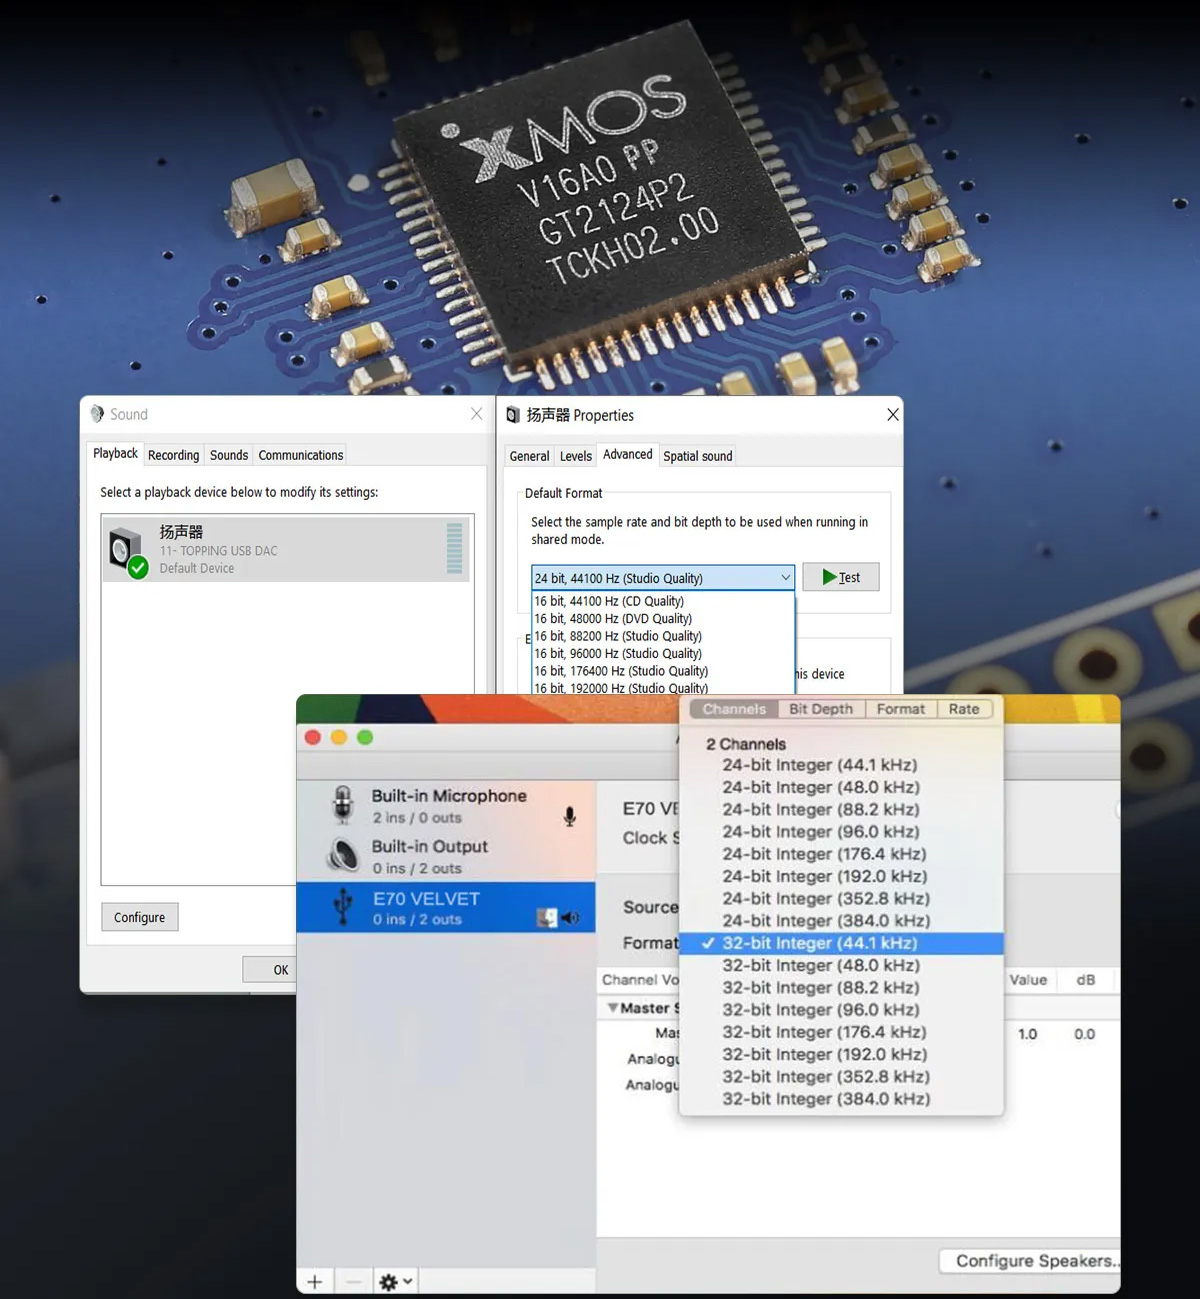Select the Advanced tab
Viewport: 1200px width, 1299px height.
tap(628, 455)
